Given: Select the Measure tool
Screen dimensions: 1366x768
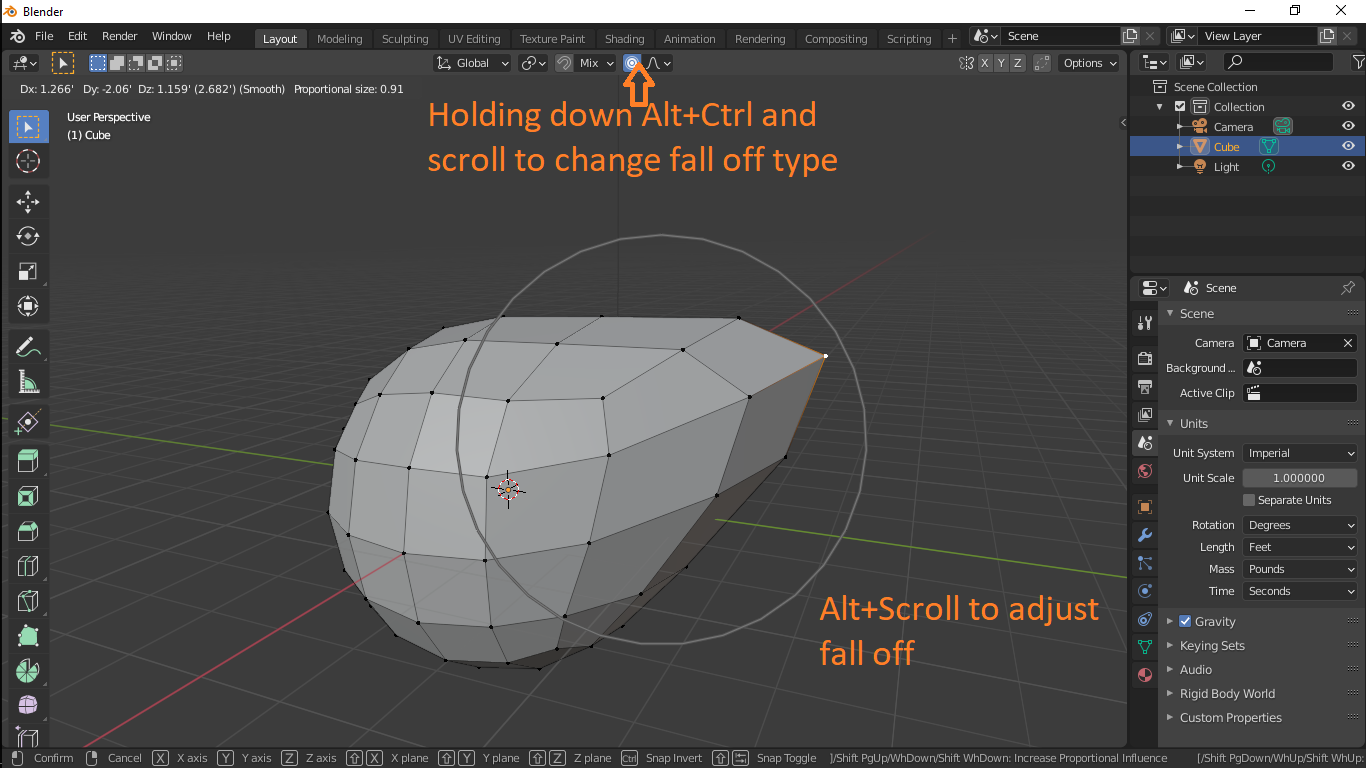Looking at the screenshot, I should click(x=28, y=382).
